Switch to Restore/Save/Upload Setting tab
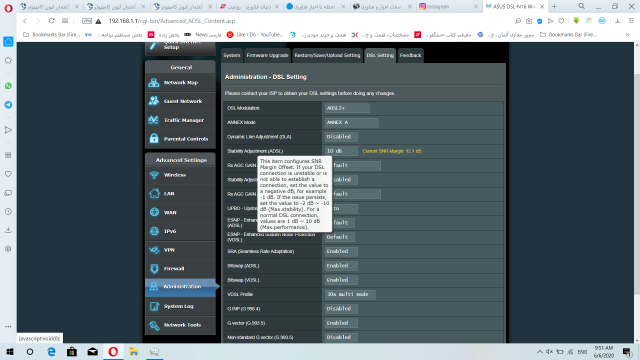Screen dimensions: 640x360 click(327, 56)
